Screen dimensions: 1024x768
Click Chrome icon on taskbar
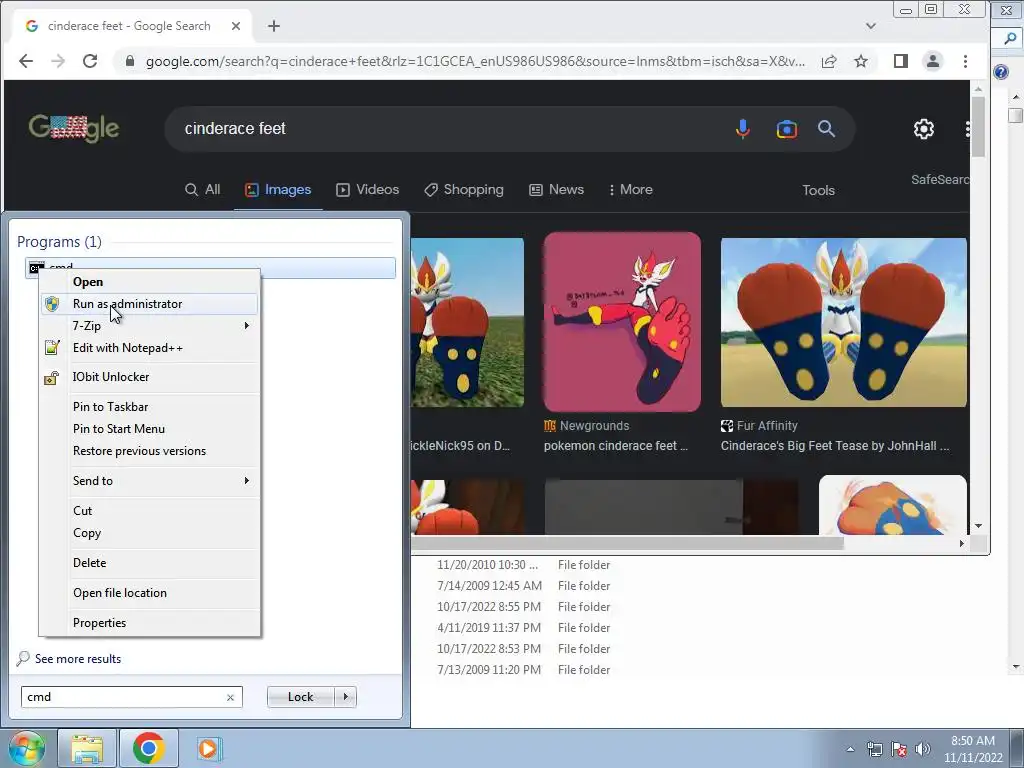(148, 748)
